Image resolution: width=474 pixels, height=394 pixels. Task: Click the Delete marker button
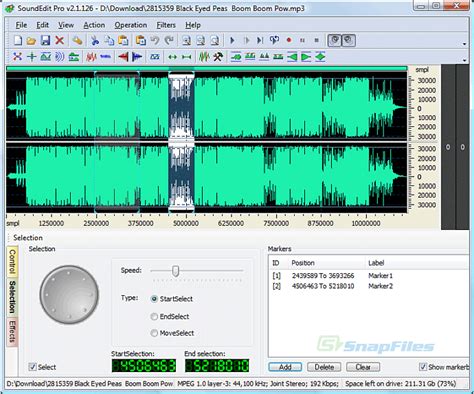tap(324, 367)
